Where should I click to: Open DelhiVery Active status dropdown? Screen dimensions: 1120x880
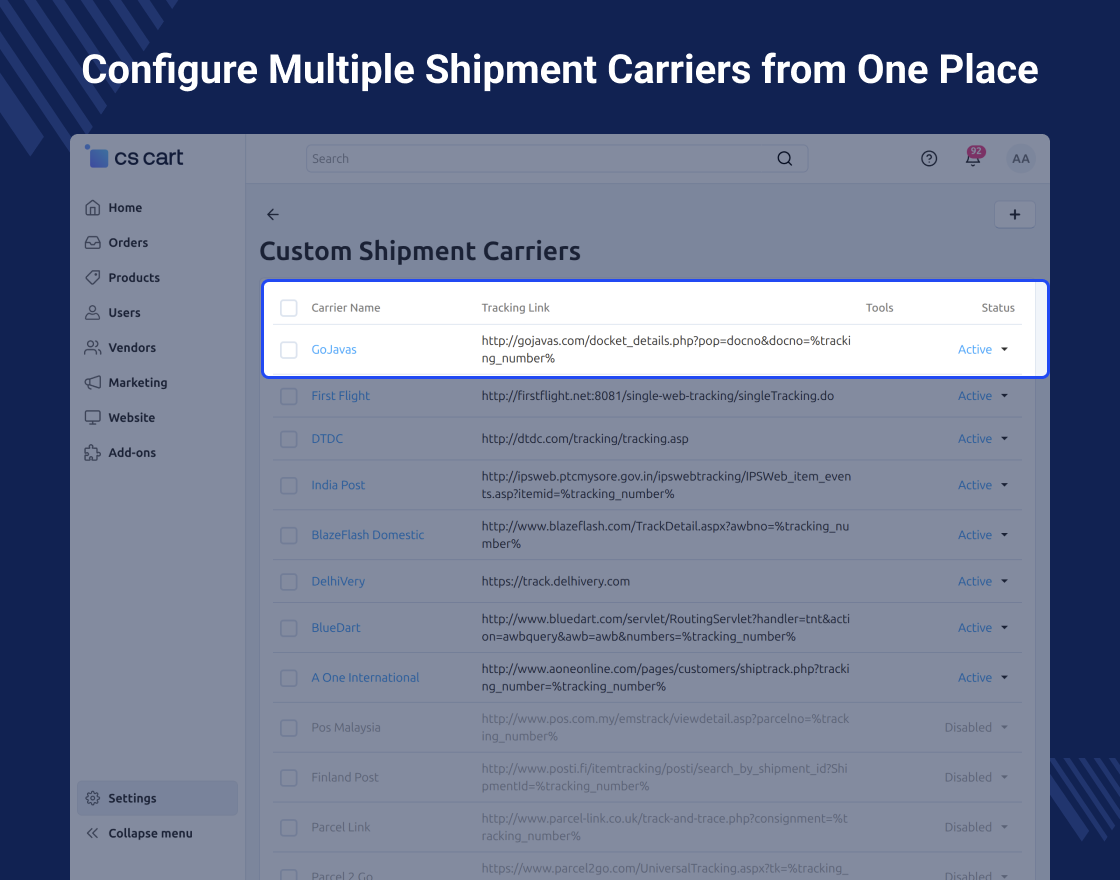[x=983, y=581]
